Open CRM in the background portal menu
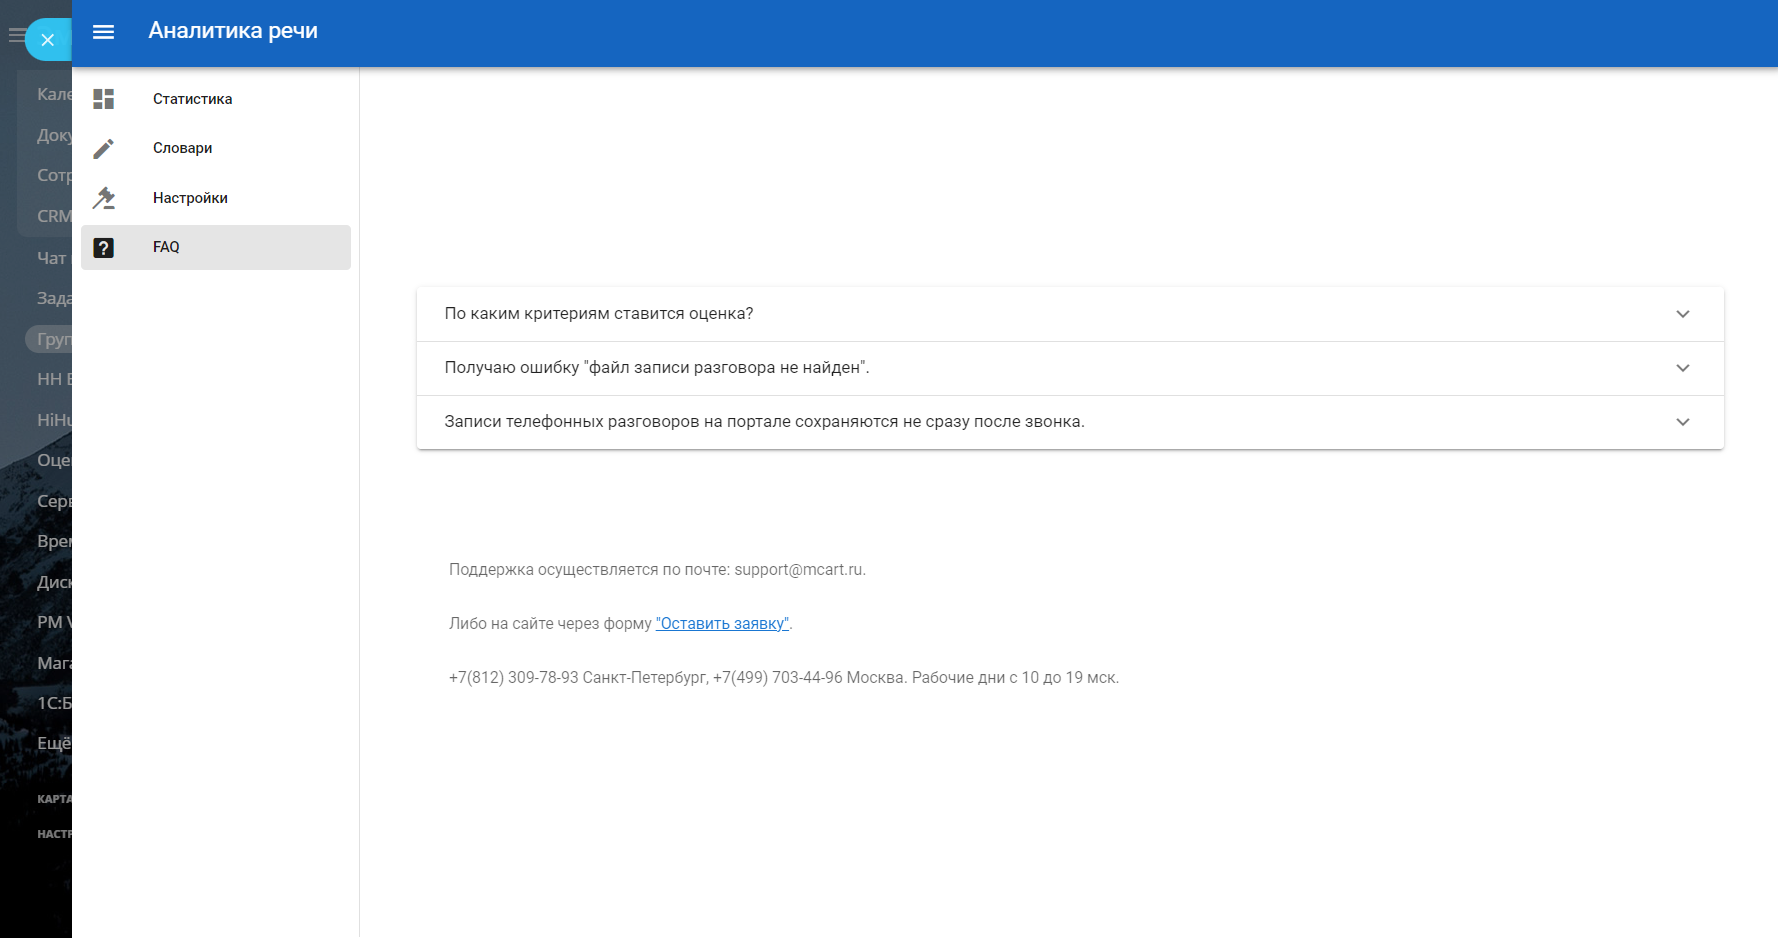The image size is (1778, 938). tap(54, 216)
